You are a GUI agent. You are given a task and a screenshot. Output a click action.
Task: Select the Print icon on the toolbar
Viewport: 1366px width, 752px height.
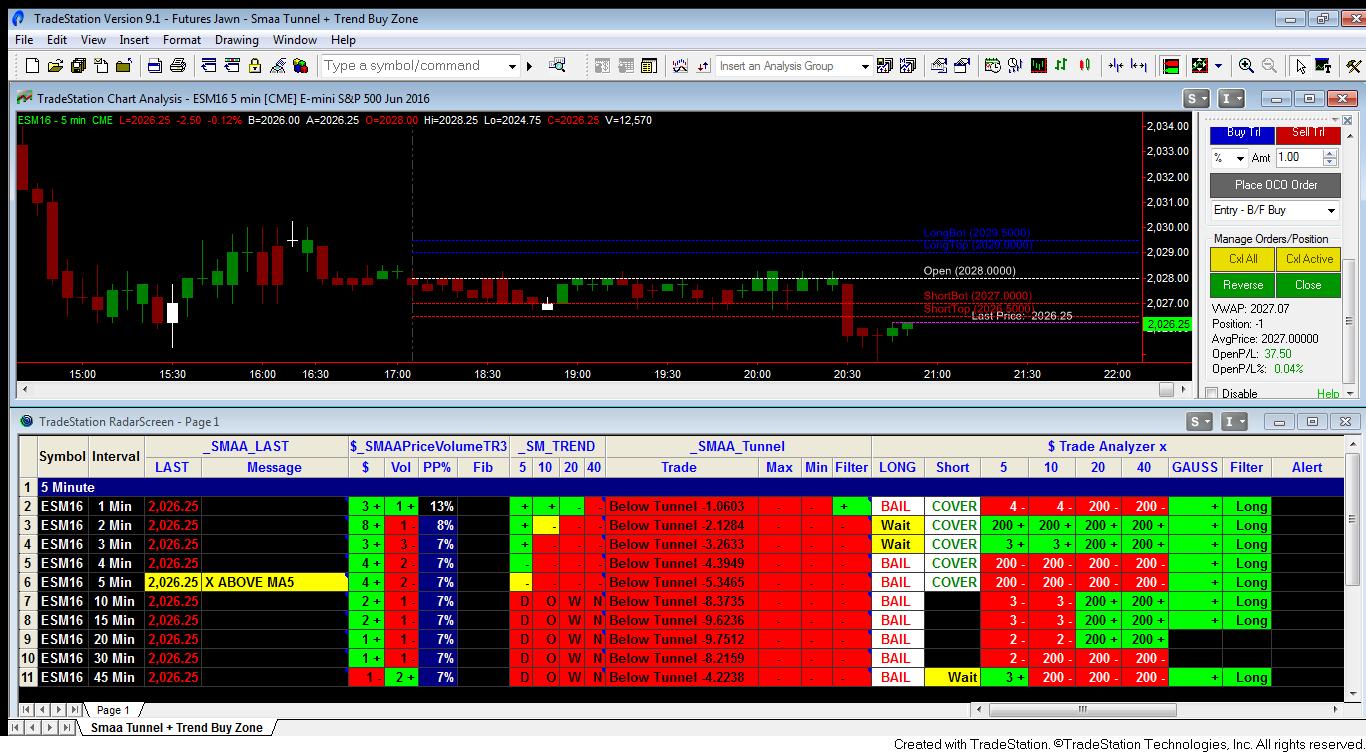point(177,65)
